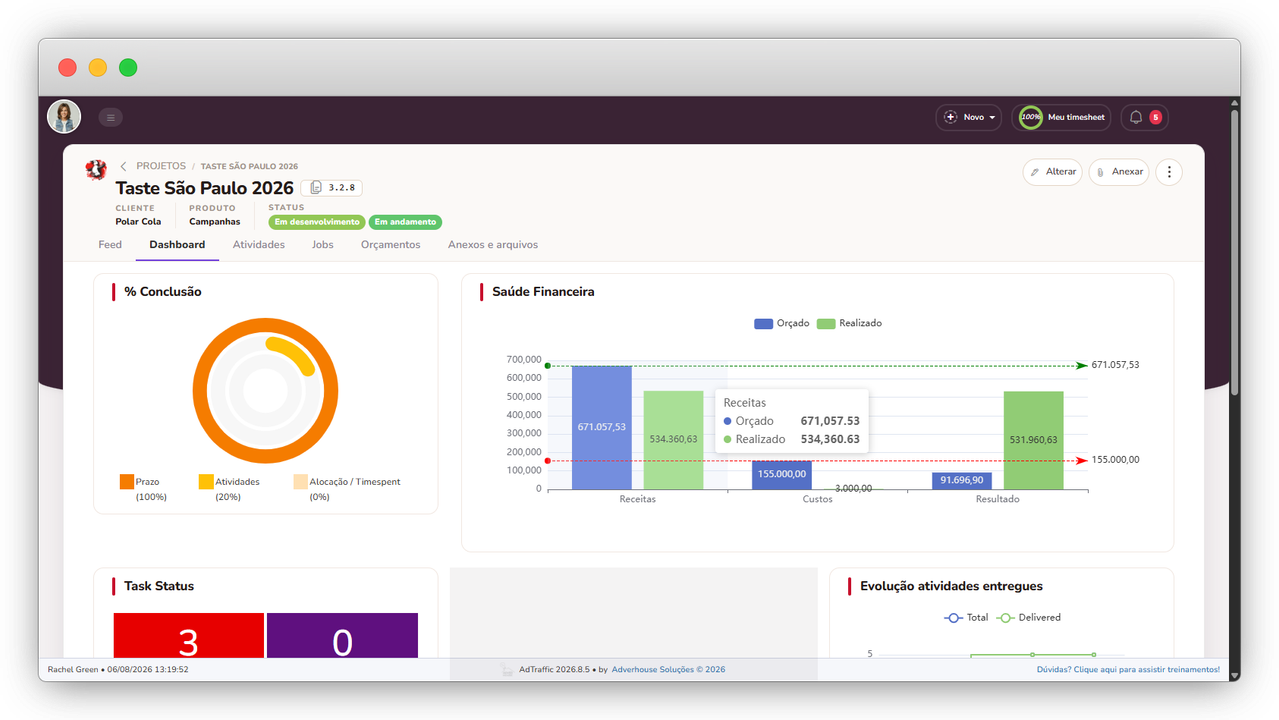Click the Polar Cola client name
The height and width of the screenshot is (720, 1279).
pyautogui.click(x=138, y=222)
